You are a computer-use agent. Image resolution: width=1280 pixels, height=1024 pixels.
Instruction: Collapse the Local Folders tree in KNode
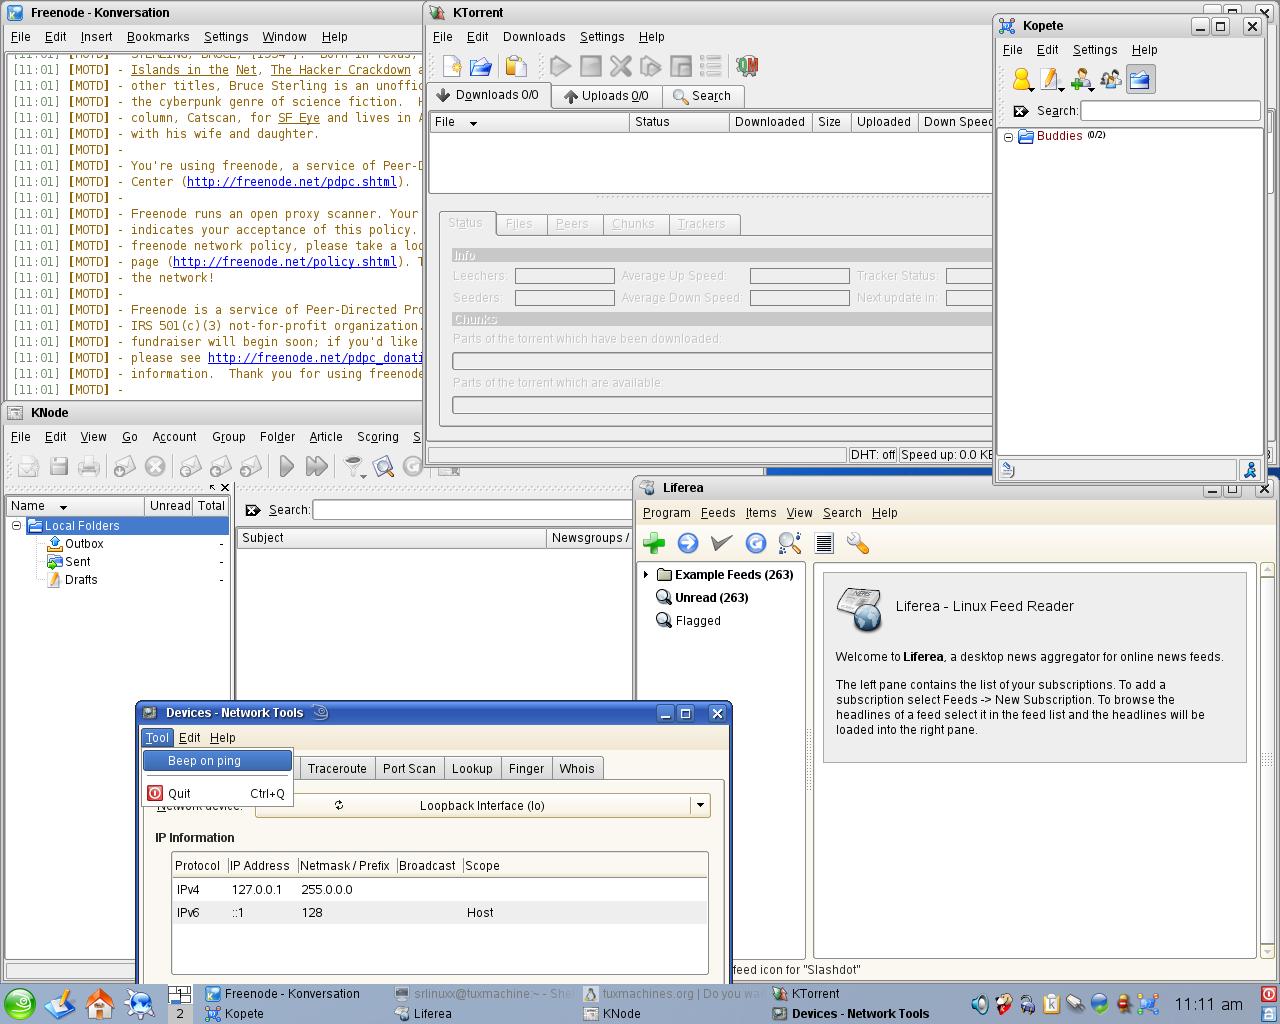tap(17, 526)
